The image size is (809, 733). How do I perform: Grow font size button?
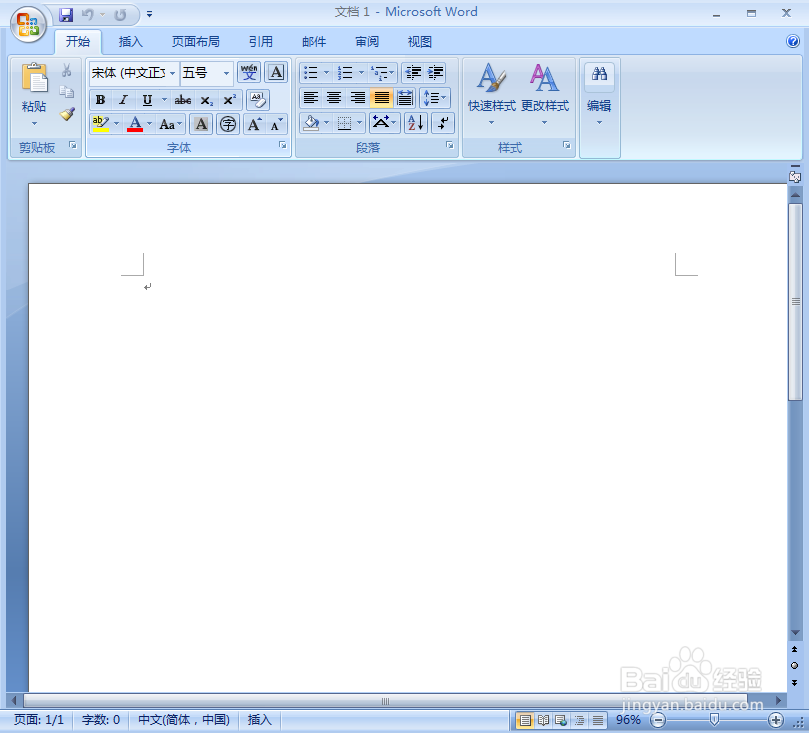(254, 124)
